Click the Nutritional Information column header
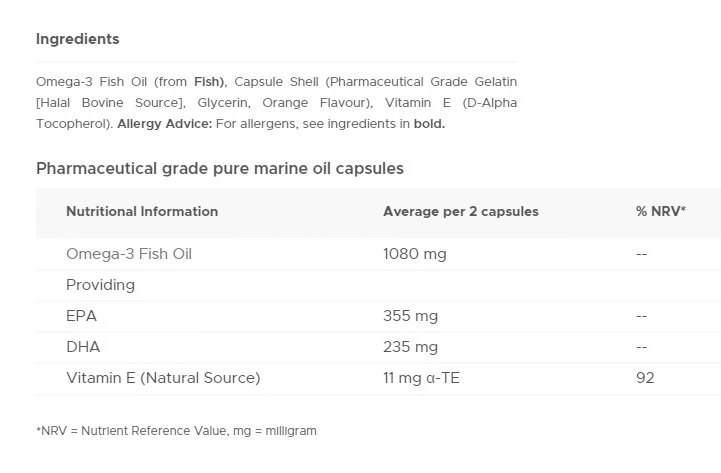Viewport: 721px width, 473px height. 142,211
